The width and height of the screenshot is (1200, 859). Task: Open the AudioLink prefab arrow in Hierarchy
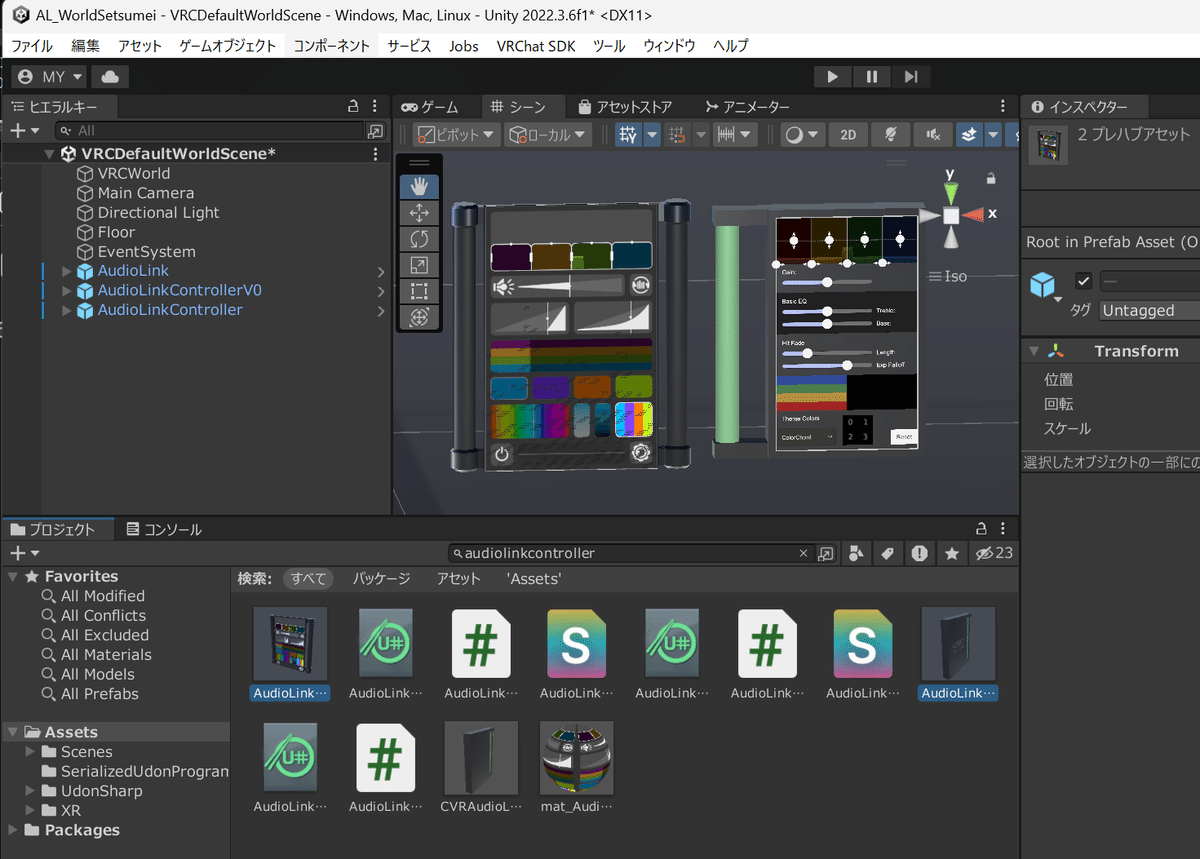(x=381, y=272)
